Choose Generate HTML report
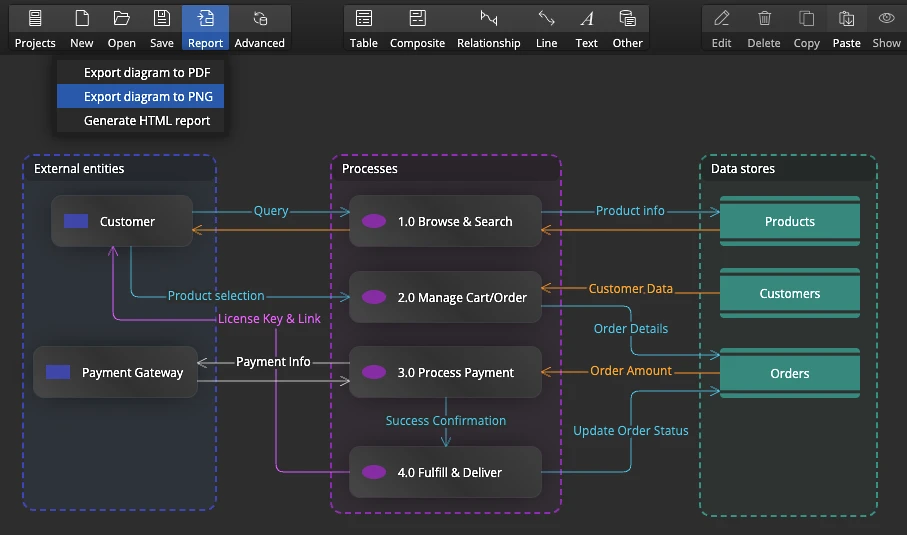The image size is (907, 535). [x=141, y=120]
